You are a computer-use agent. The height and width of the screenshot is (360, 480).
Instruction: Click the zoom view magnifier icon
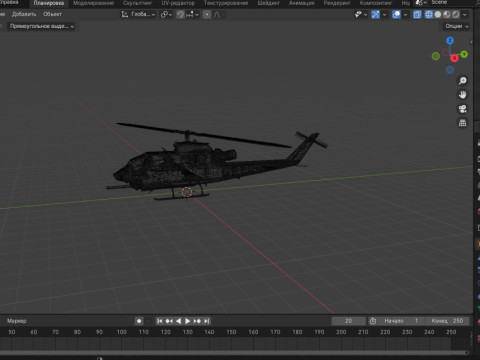462,81
